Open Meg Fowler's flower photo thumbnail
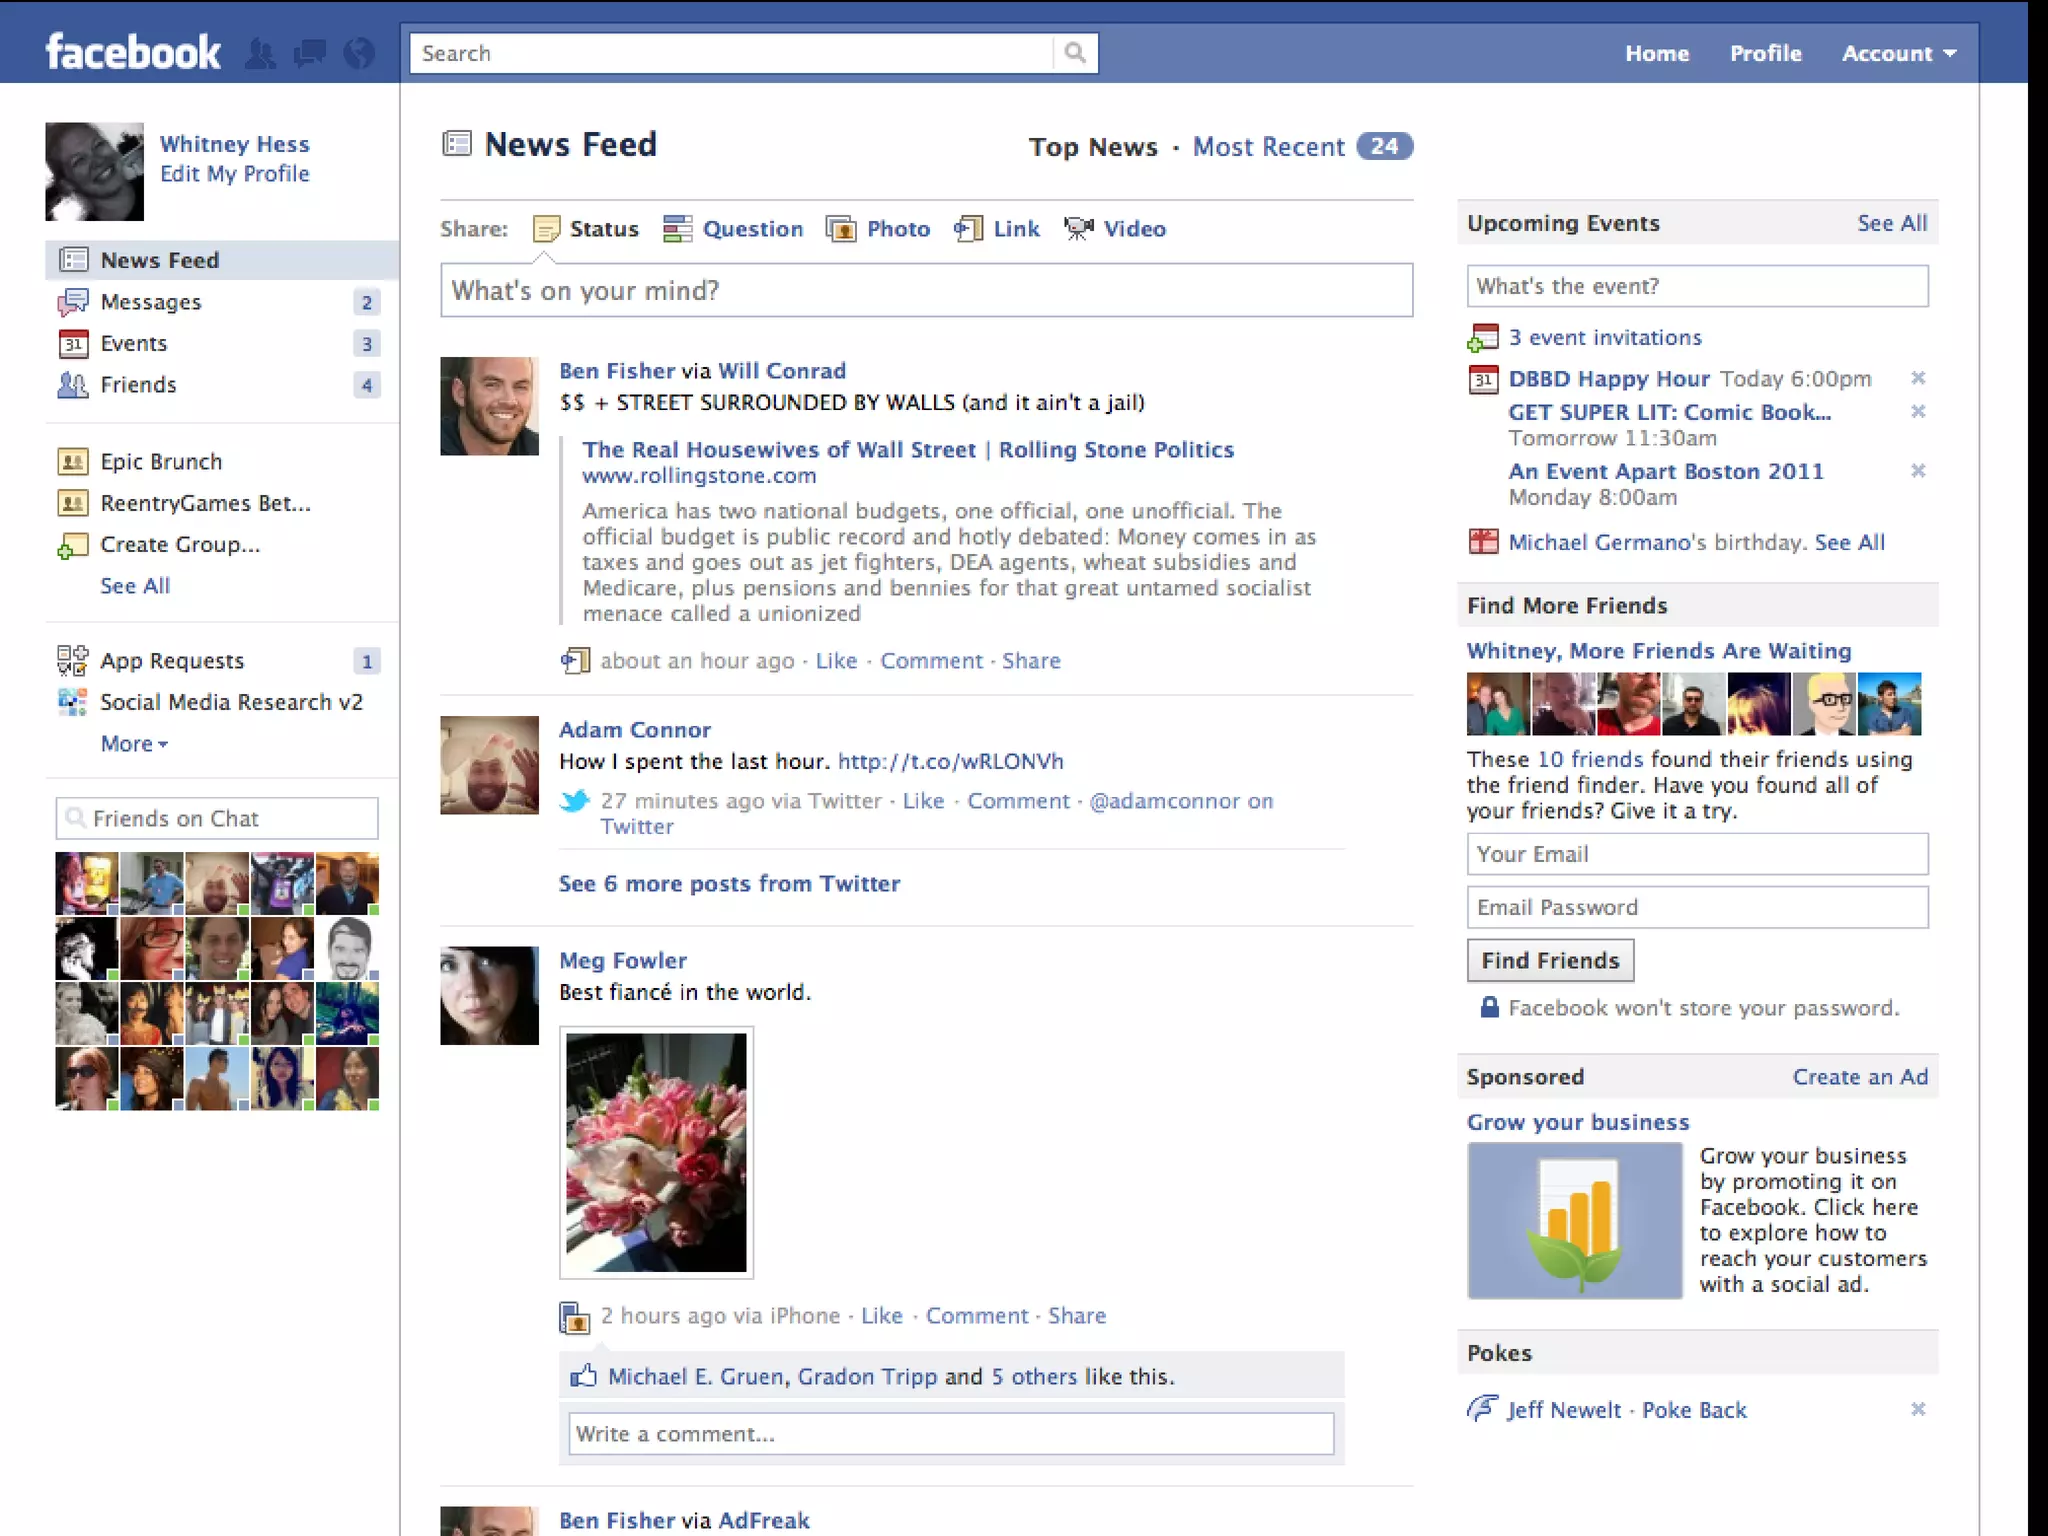 [x=656, y=1152]
